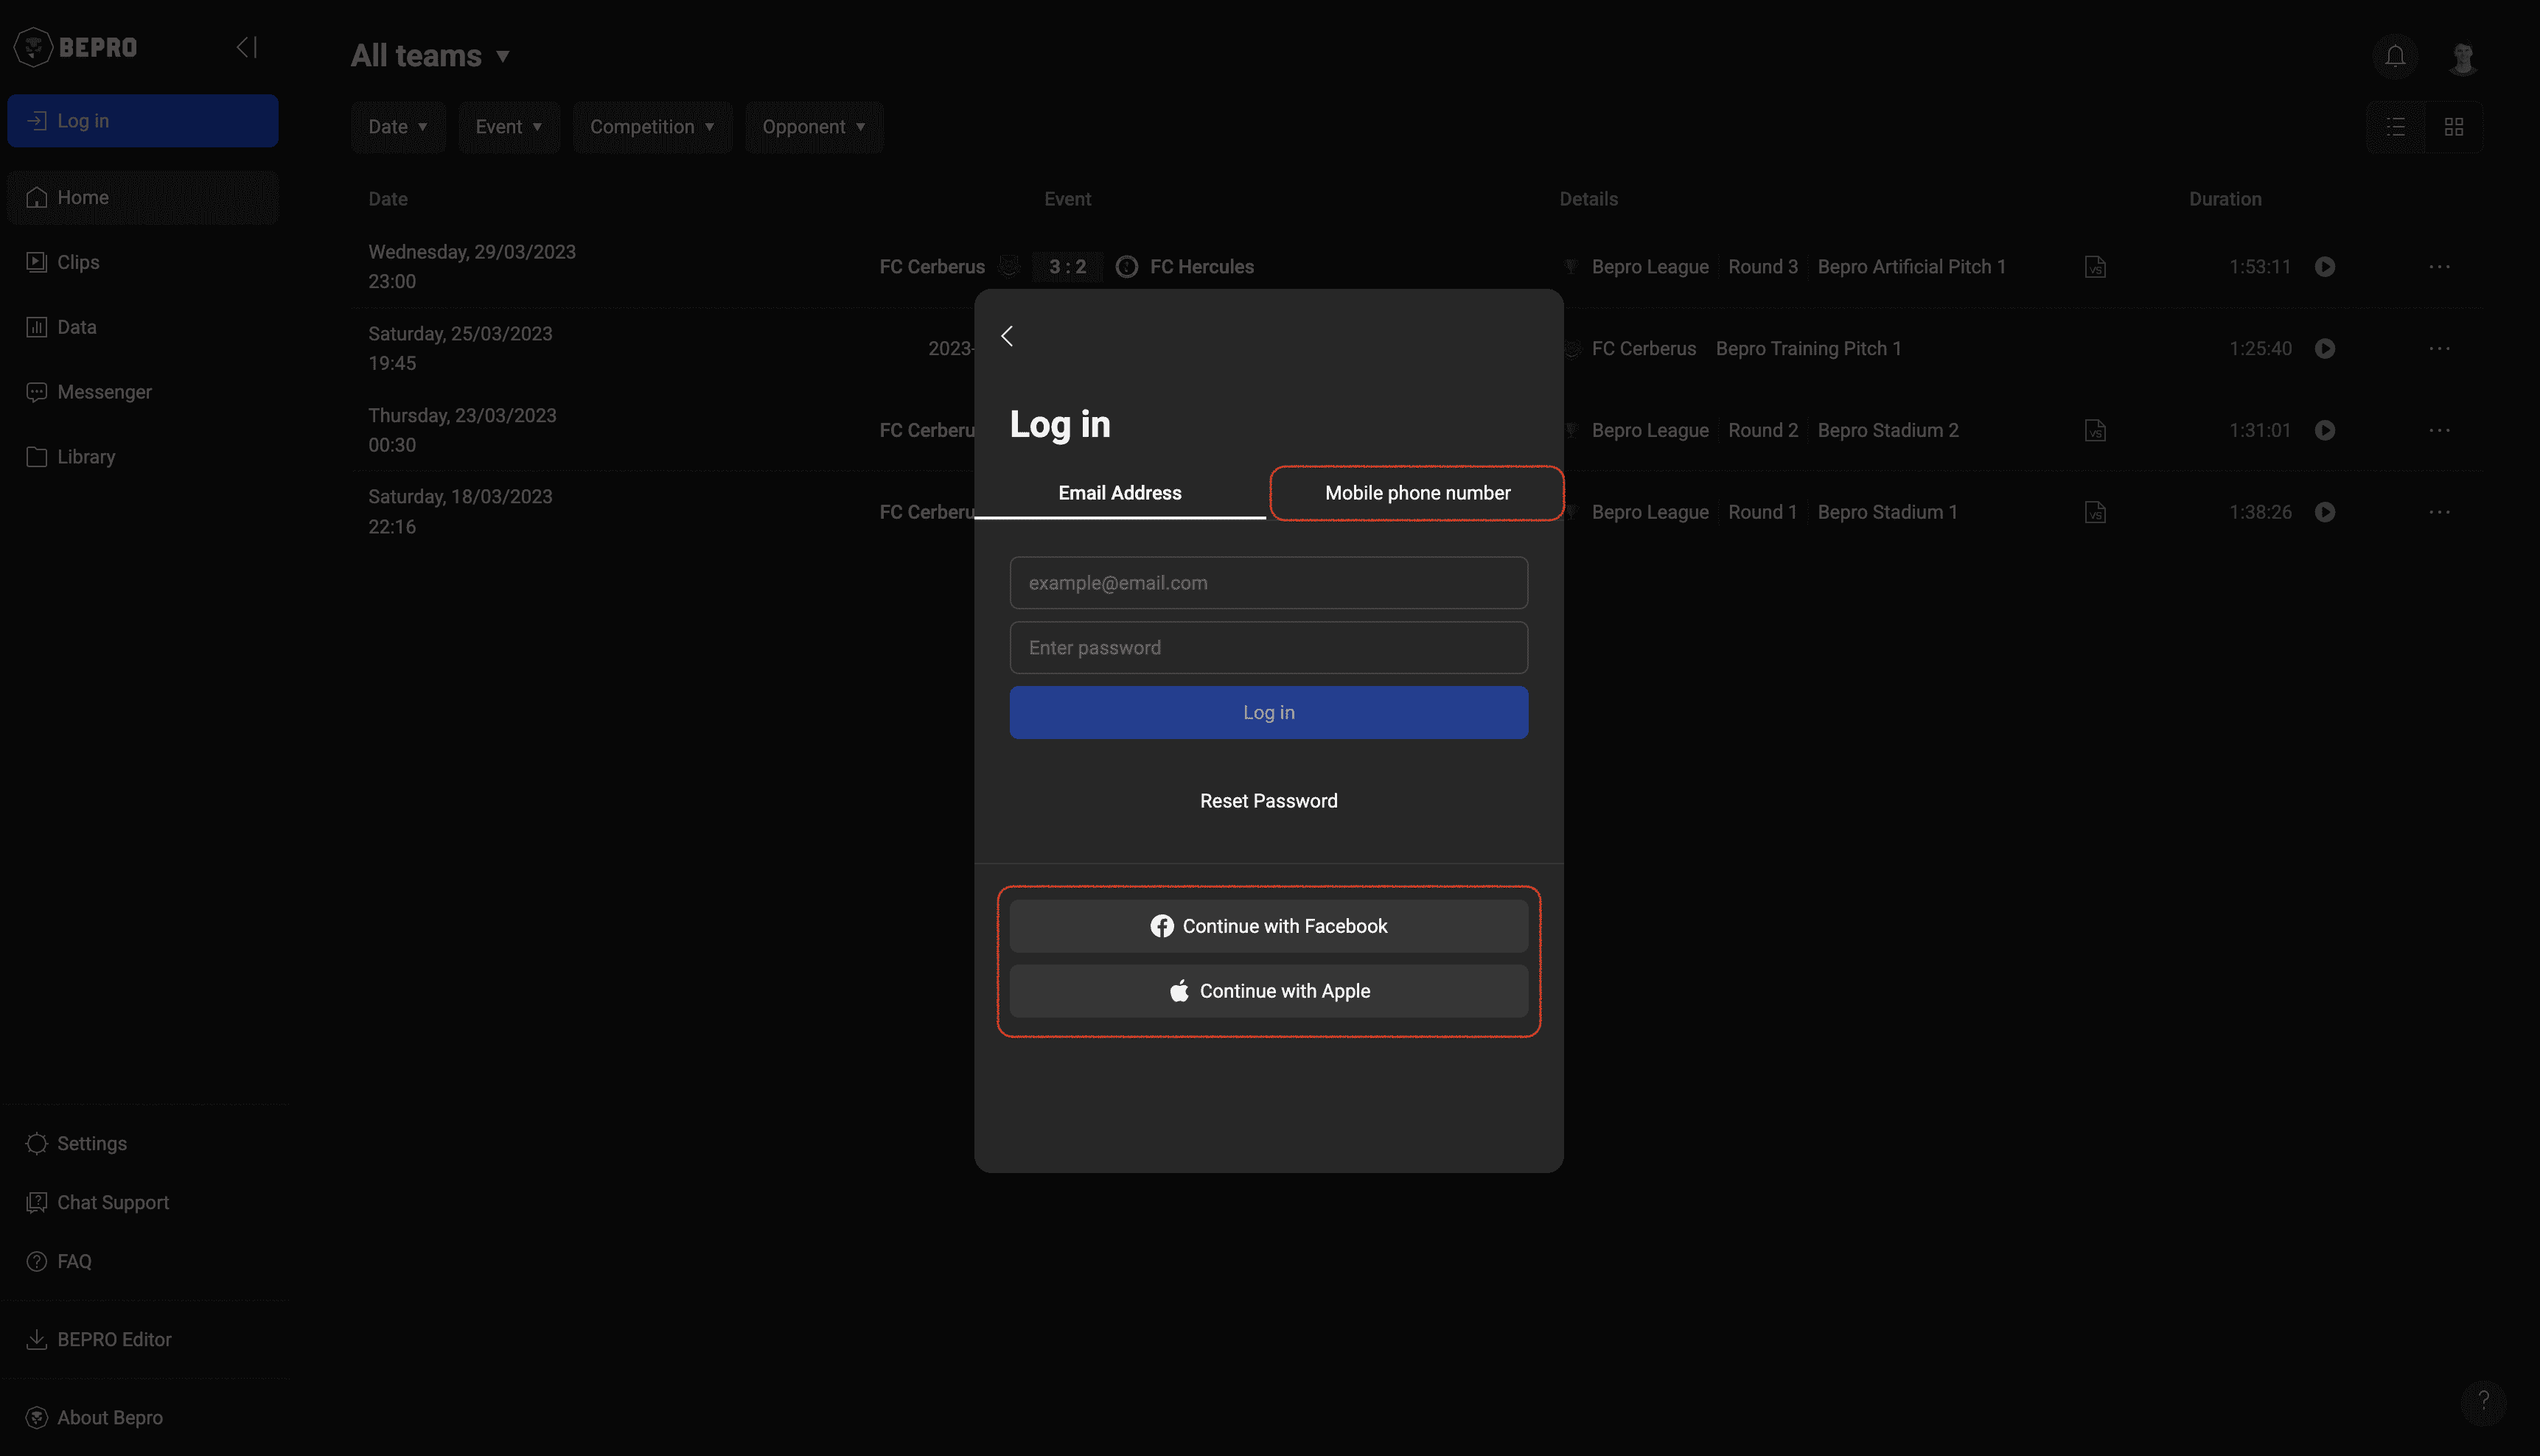Click Continue with Facebook

[x=1268, y=926]
